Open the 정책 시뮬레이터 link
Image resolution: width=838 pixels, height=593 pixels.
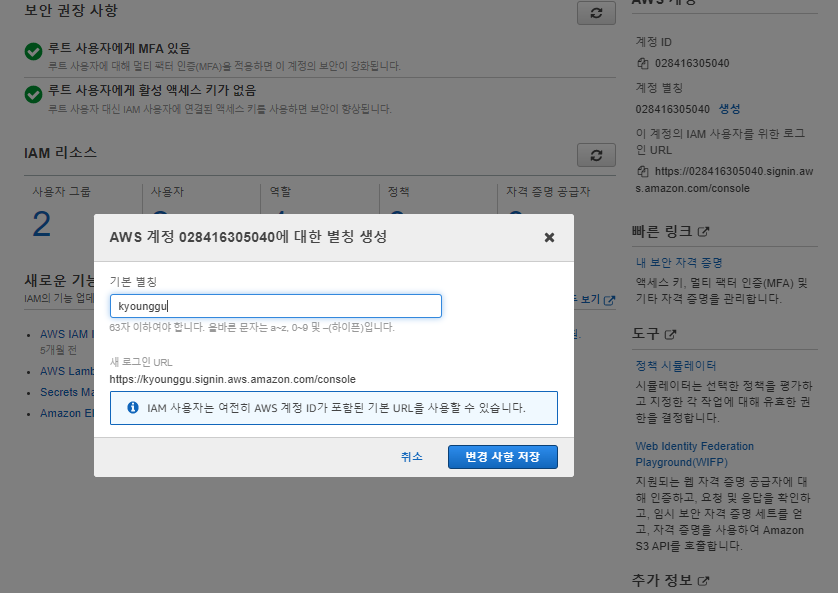676,365
